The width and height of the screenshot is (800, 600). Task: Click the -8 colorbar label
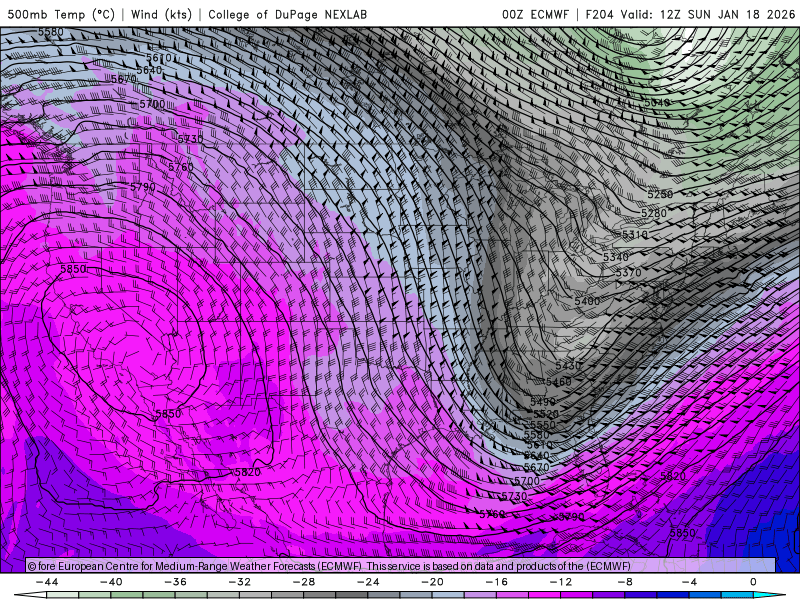click(x=626, y=582)
